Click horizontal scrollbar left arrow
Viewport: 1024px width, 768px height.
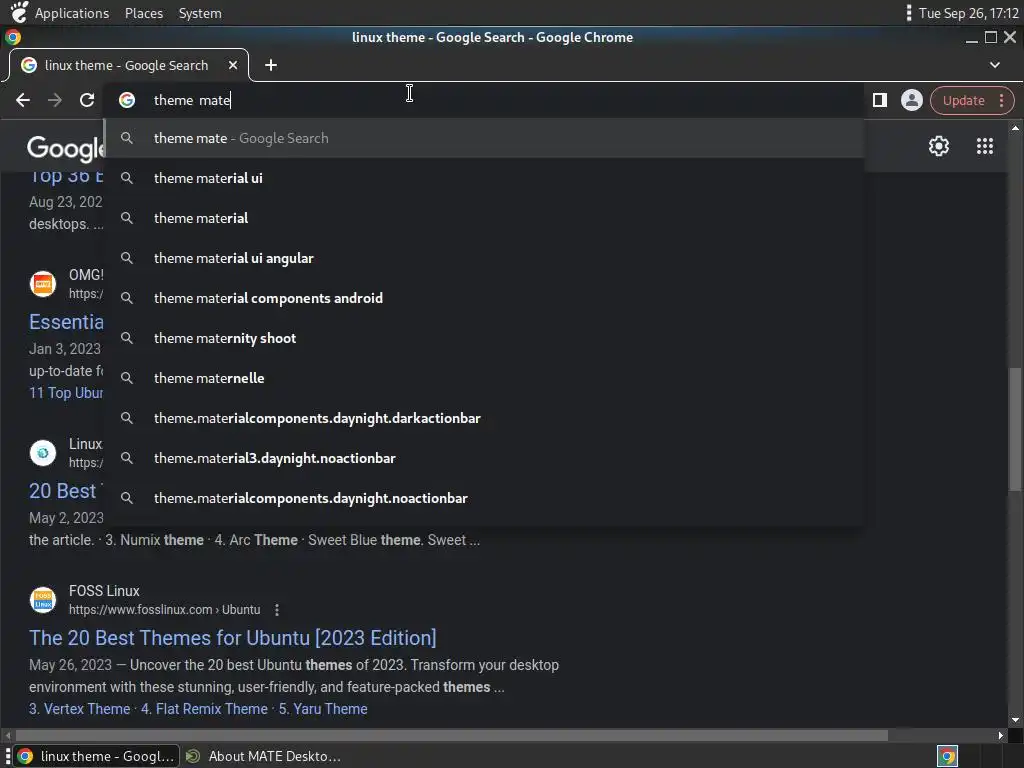[8, 735]
